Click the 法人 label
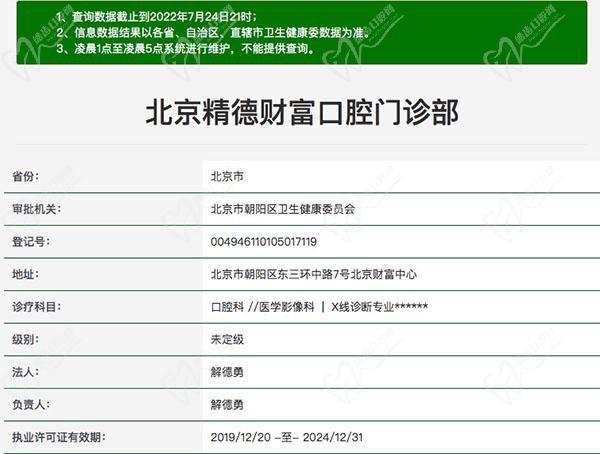The width and height of the screenshot is (600, 454). [x=25, y=372]
